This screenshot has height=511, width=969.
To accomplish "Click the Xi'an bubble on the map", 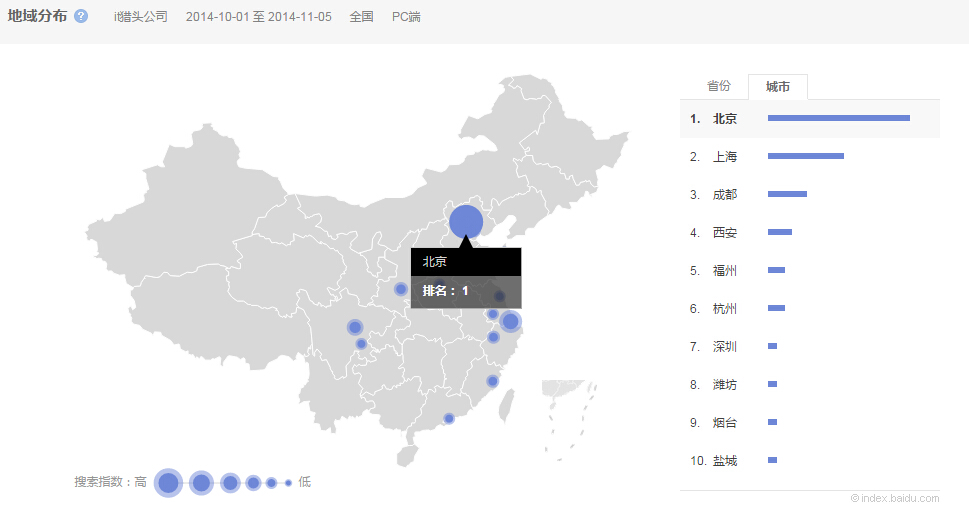I will pyautogui.click(x=401, y=289).
